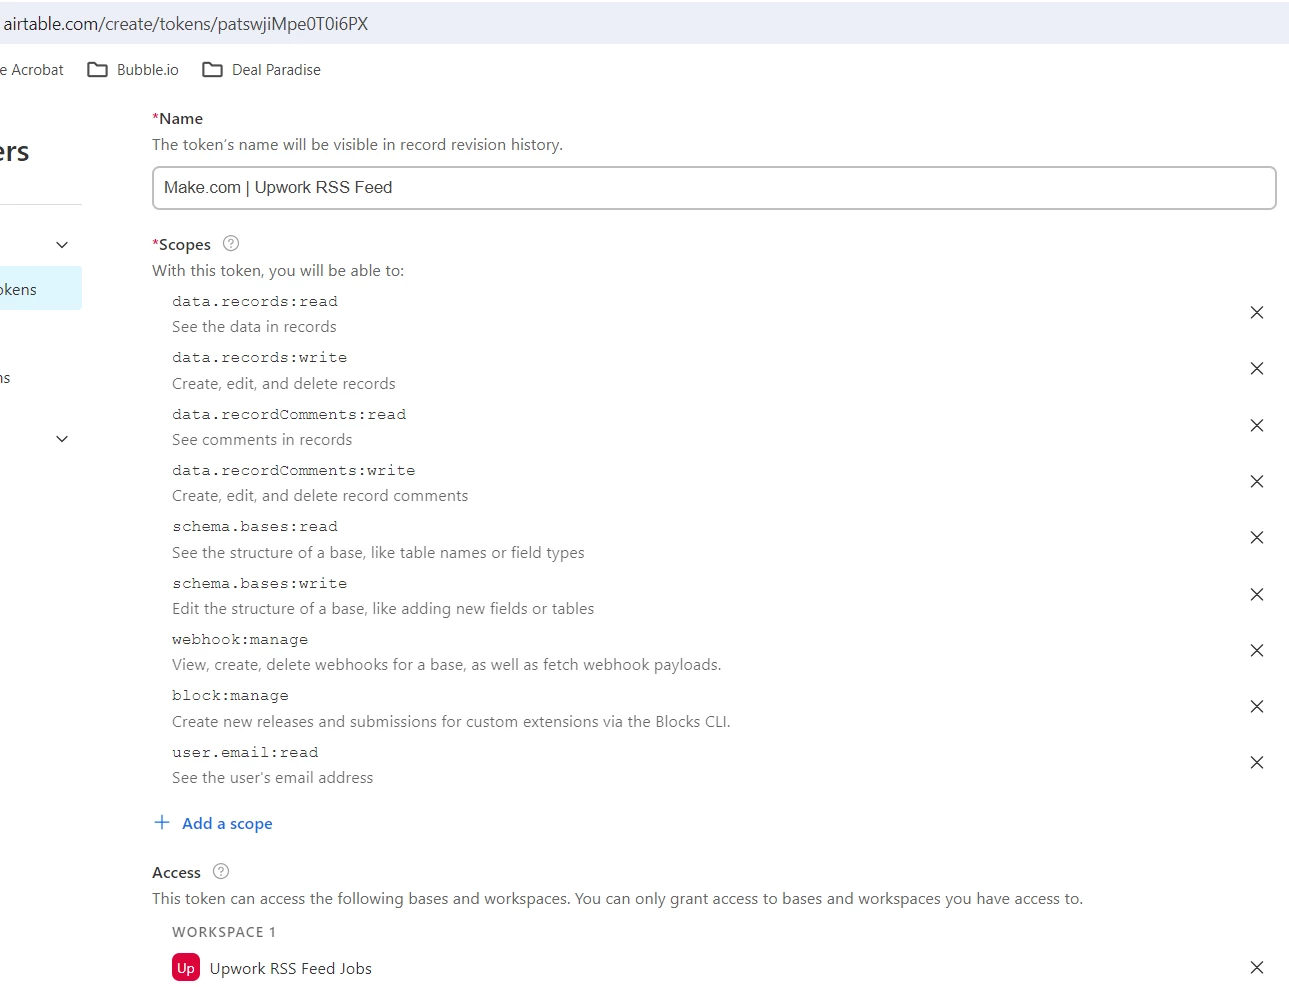Screen dimensions: 1289x987
Task: Click the Add a scope link
Action: click(227, 824)
